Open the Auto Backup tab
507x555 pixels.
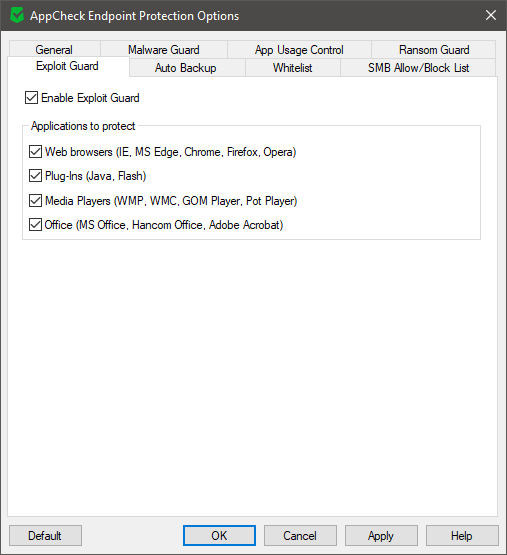pyautogui.click(x=186, y=68)
